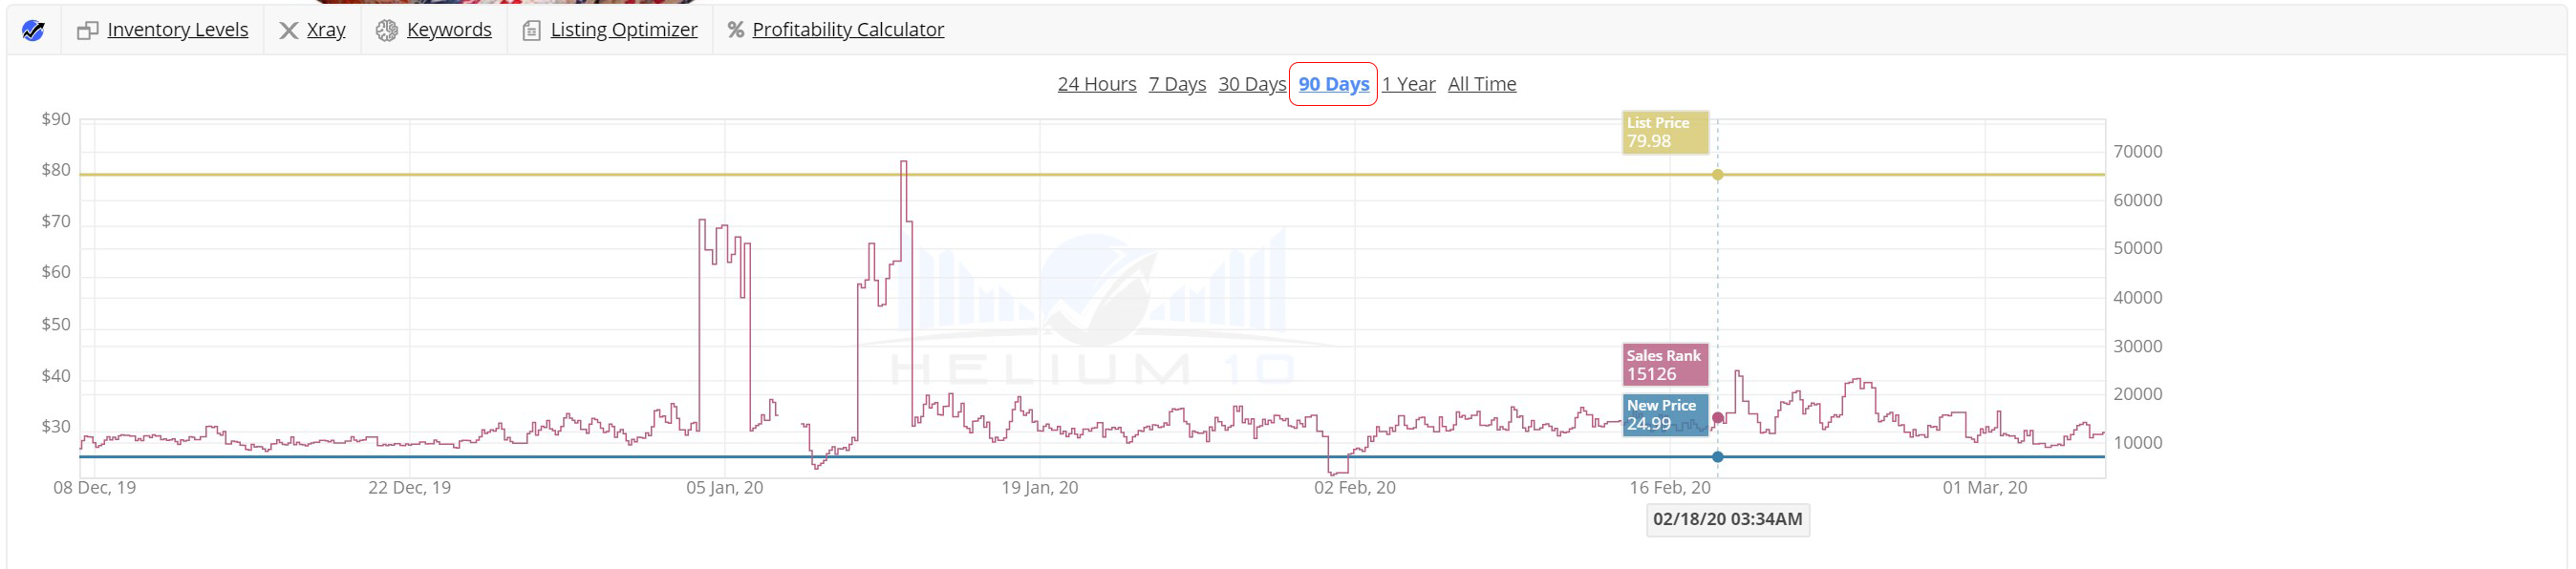Click the 02/18/20 03:34AM date label
Image resolution: width=2576 pixels, height=569 pixels.
point(1728,520)
